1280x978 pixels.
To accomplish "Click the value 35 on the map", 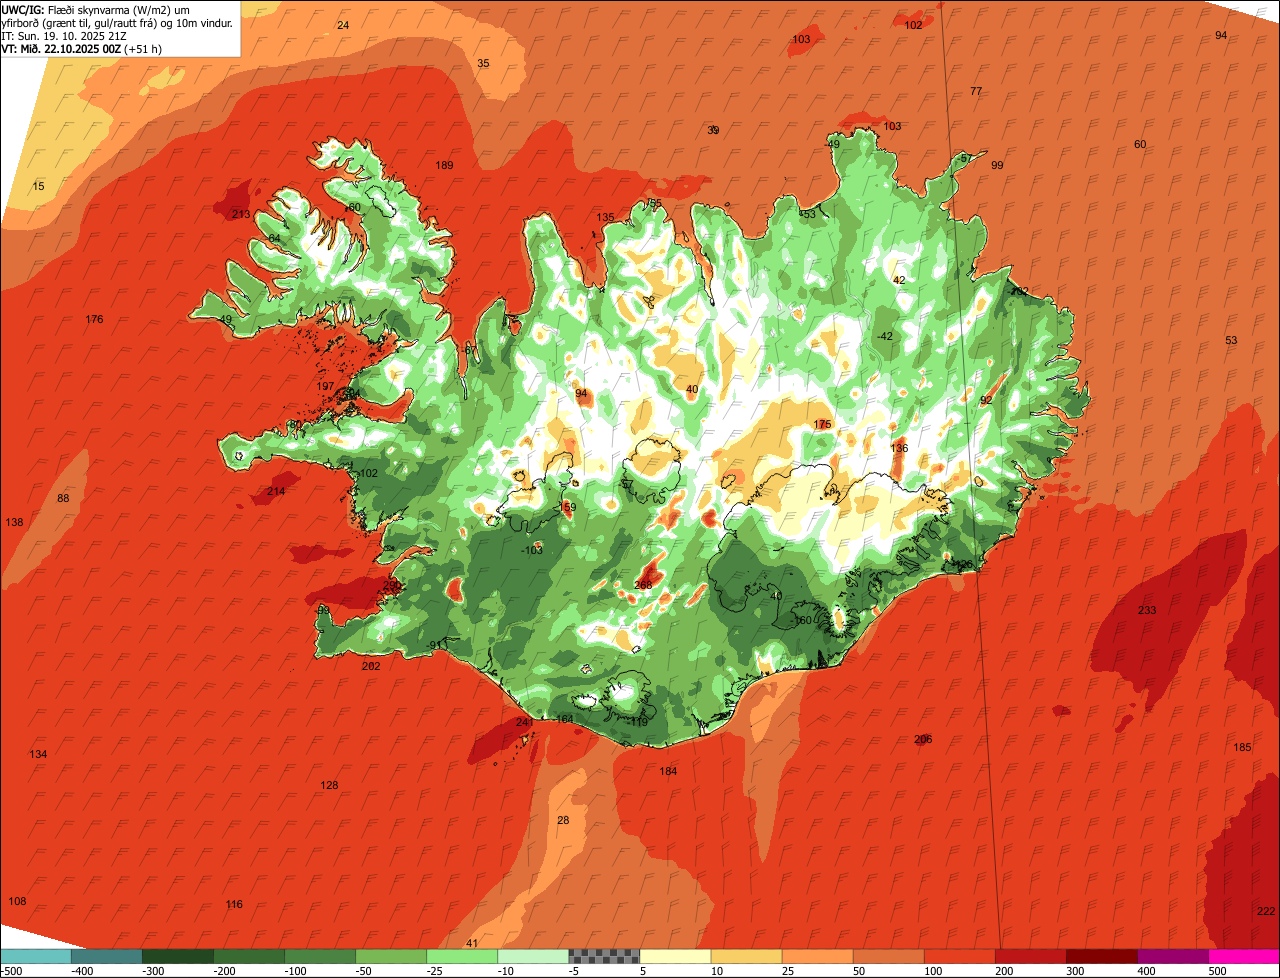I will pyautogui.click(x=483, y=63).
